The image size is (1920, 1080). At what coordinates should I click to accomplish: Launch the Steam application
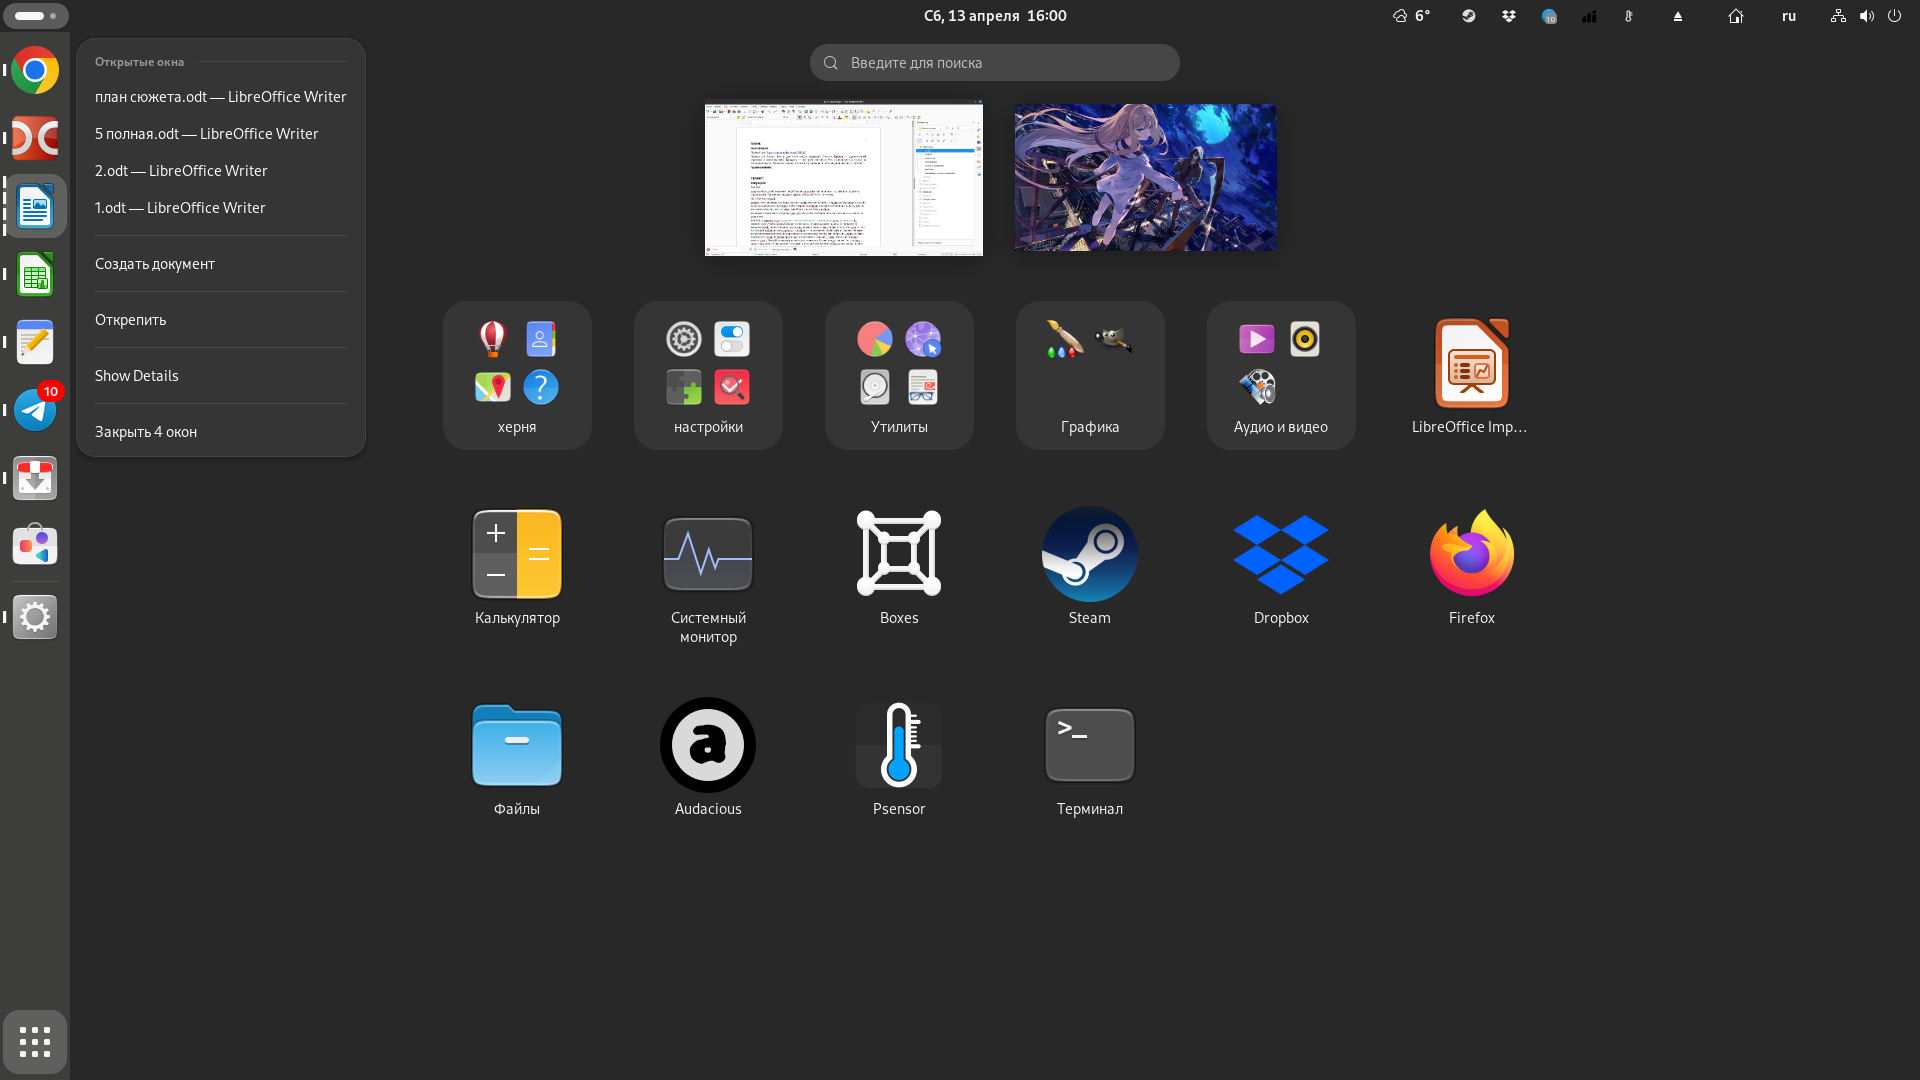pos(1089,554)
